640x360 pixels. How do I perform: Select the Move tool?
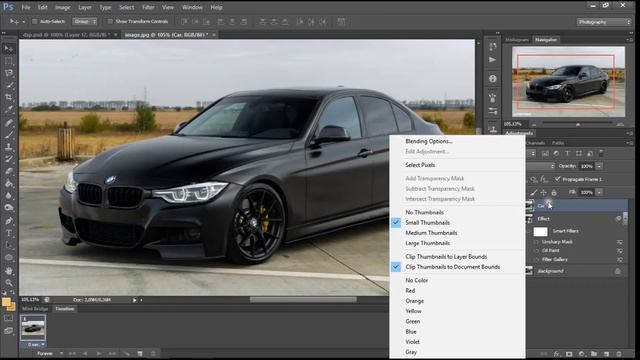click(x=9, y=49)
